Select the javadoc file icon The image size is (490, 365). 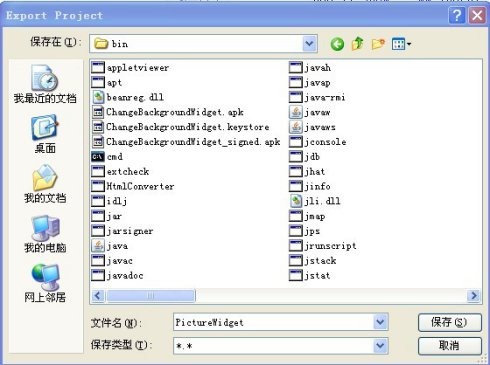[98, 275]
